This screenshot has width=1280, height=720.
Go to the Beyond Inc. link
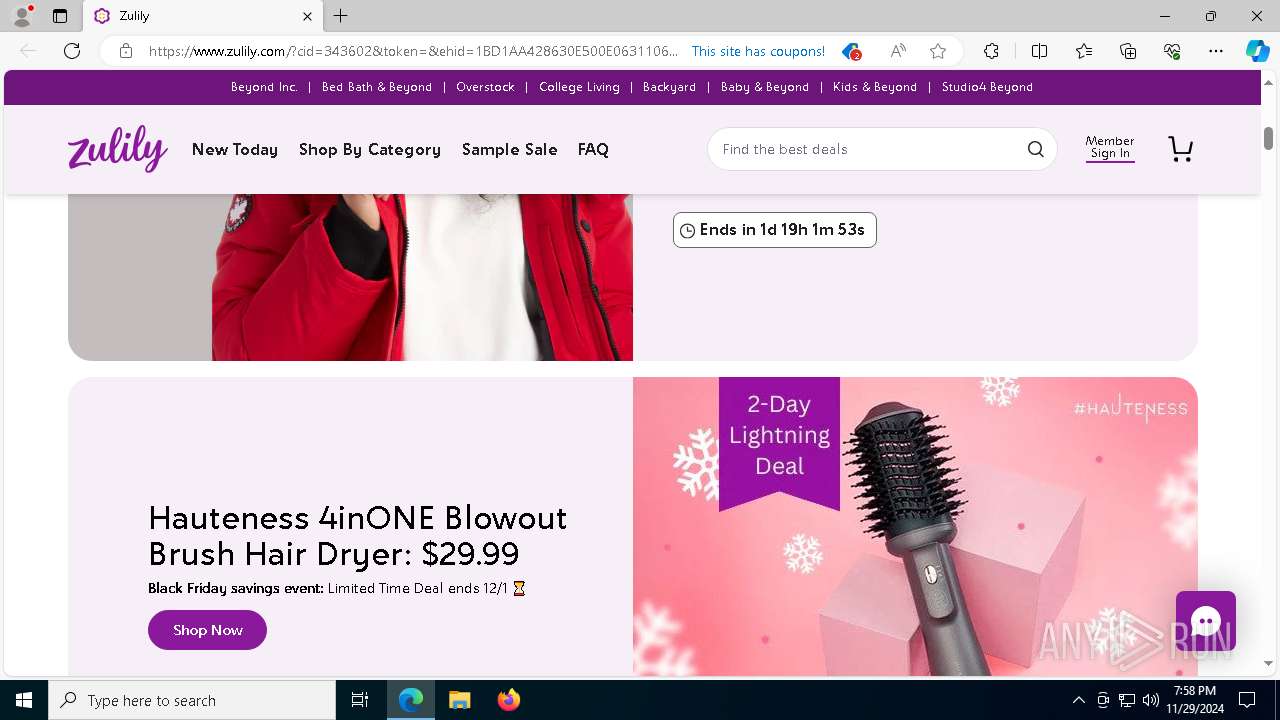(x=264, y=87)
